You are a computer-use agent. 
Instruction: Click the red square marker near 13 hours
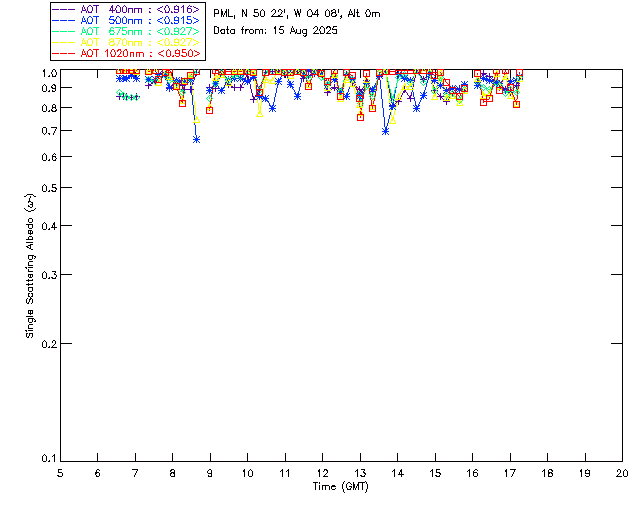[x=360, y=117]
